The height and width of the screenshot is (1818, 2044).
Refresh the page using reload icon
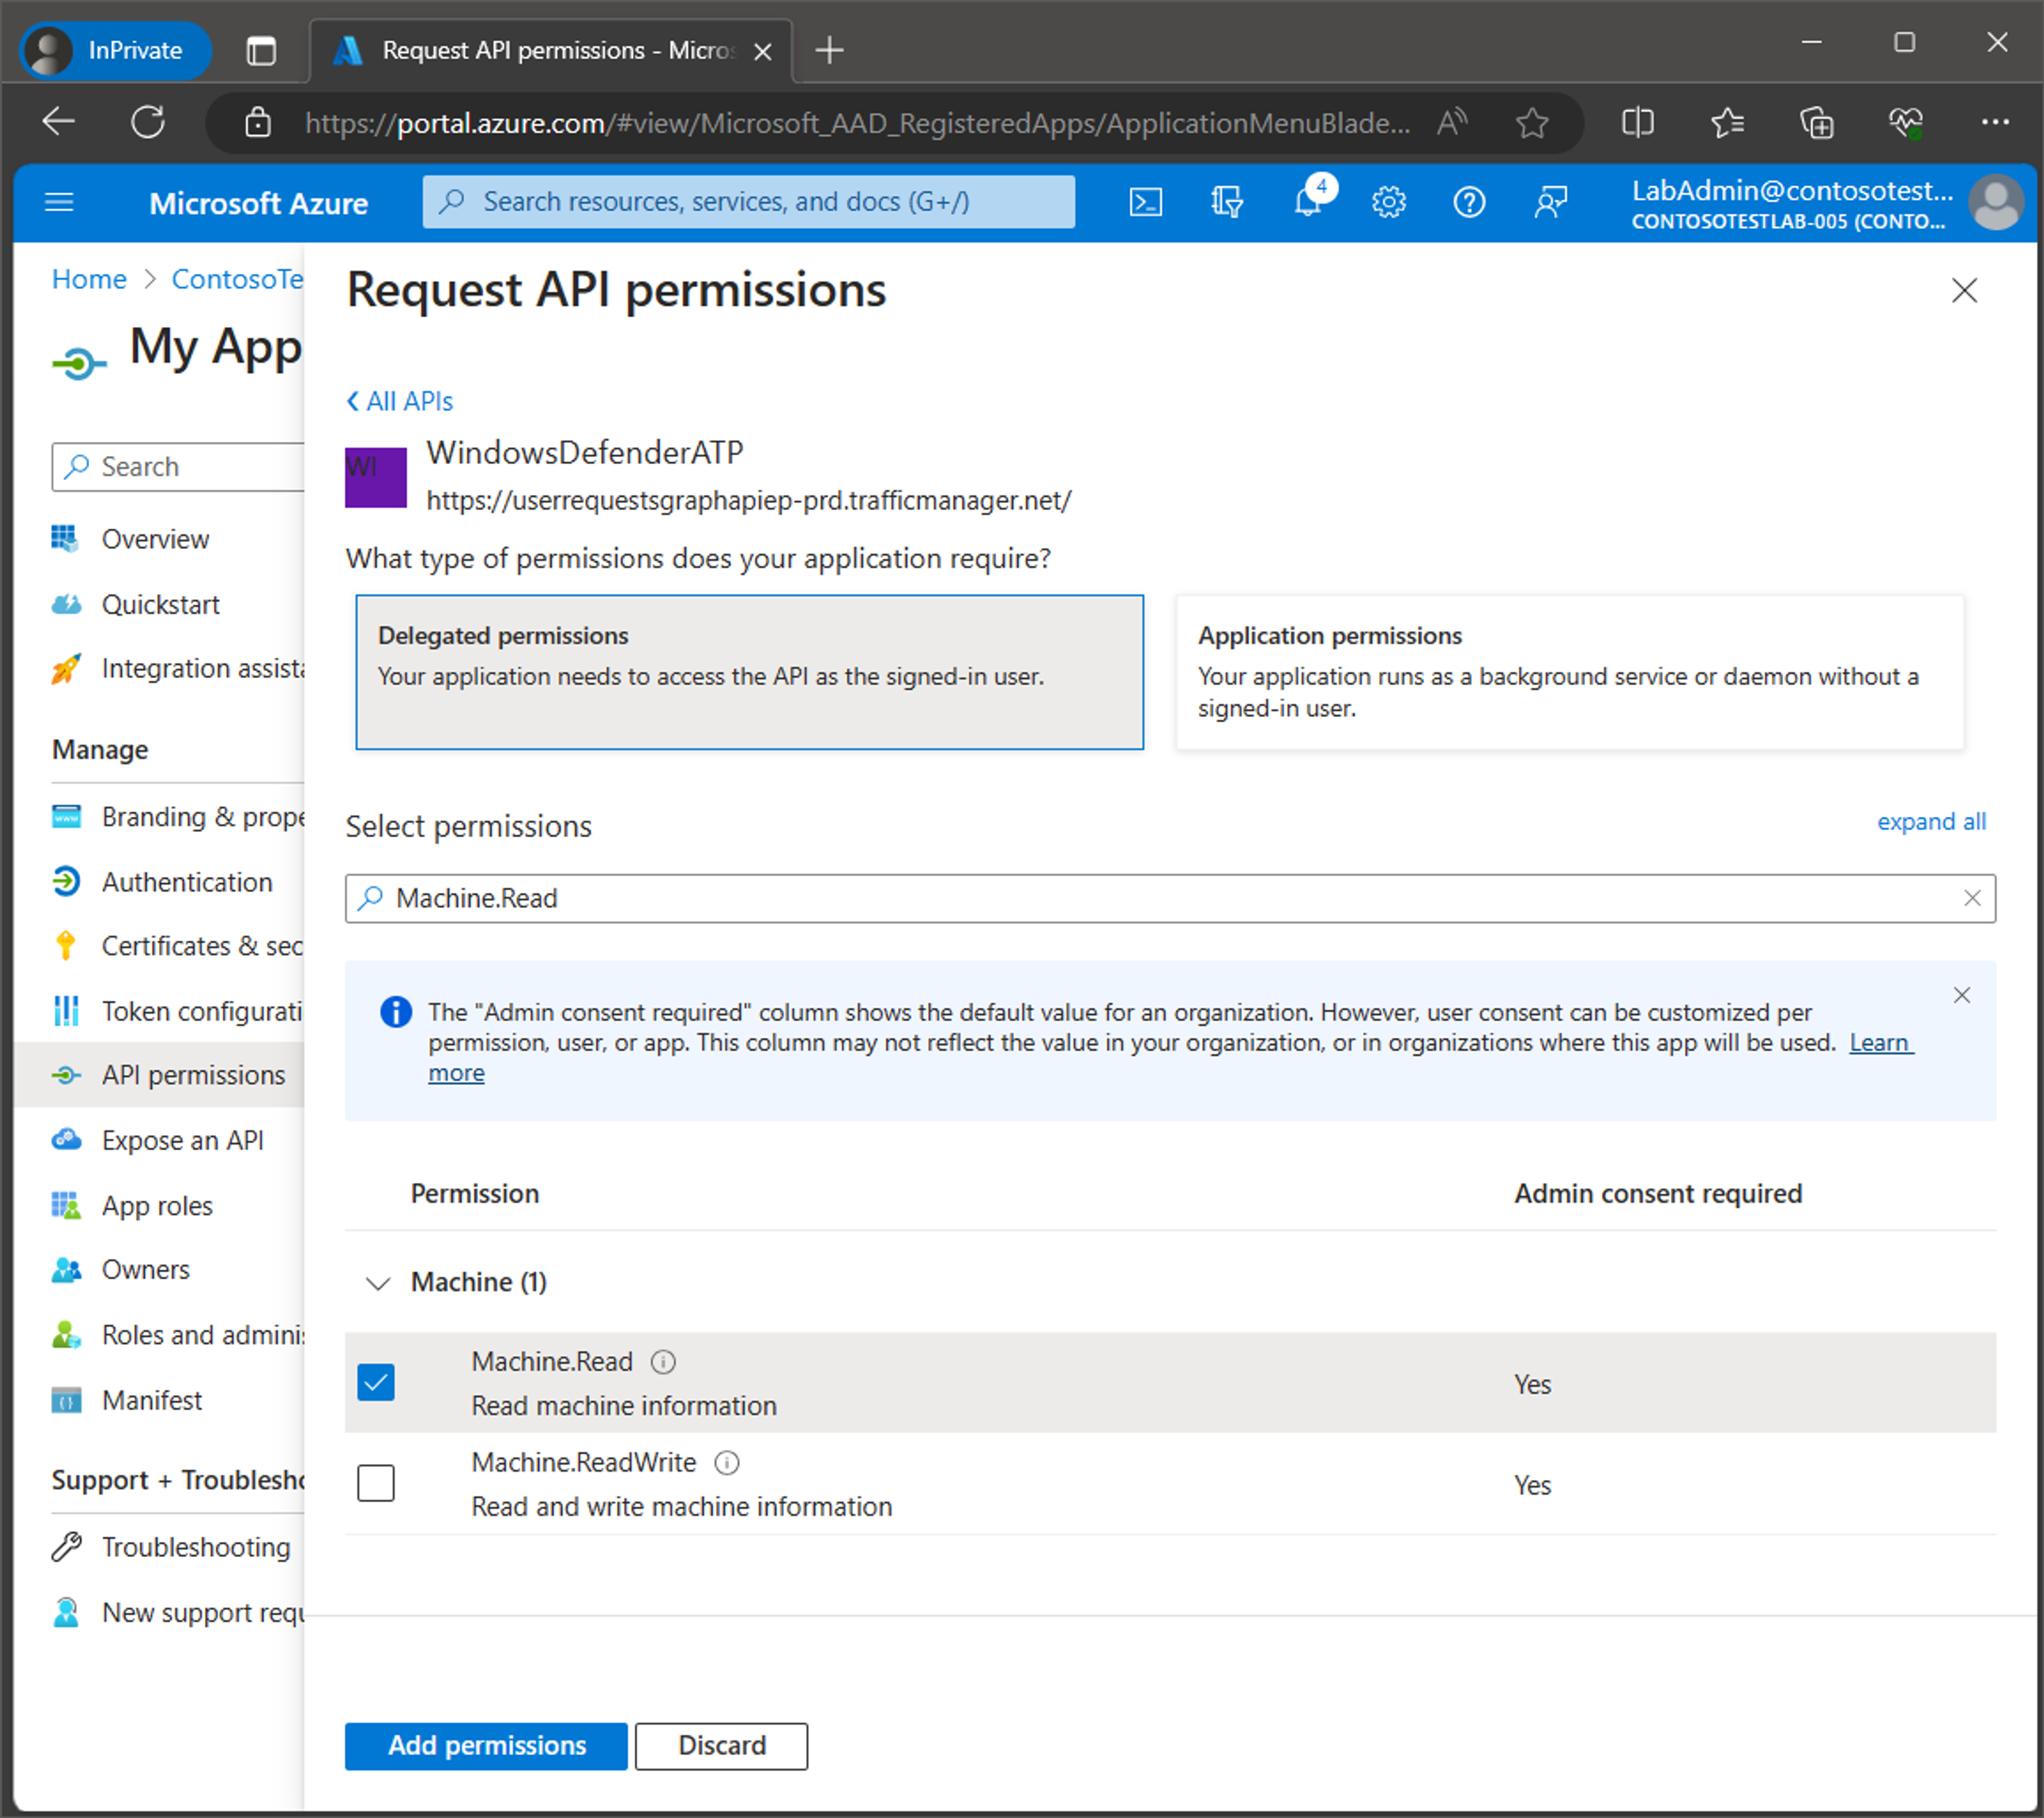pyautogui.click(x=148, y=122)
